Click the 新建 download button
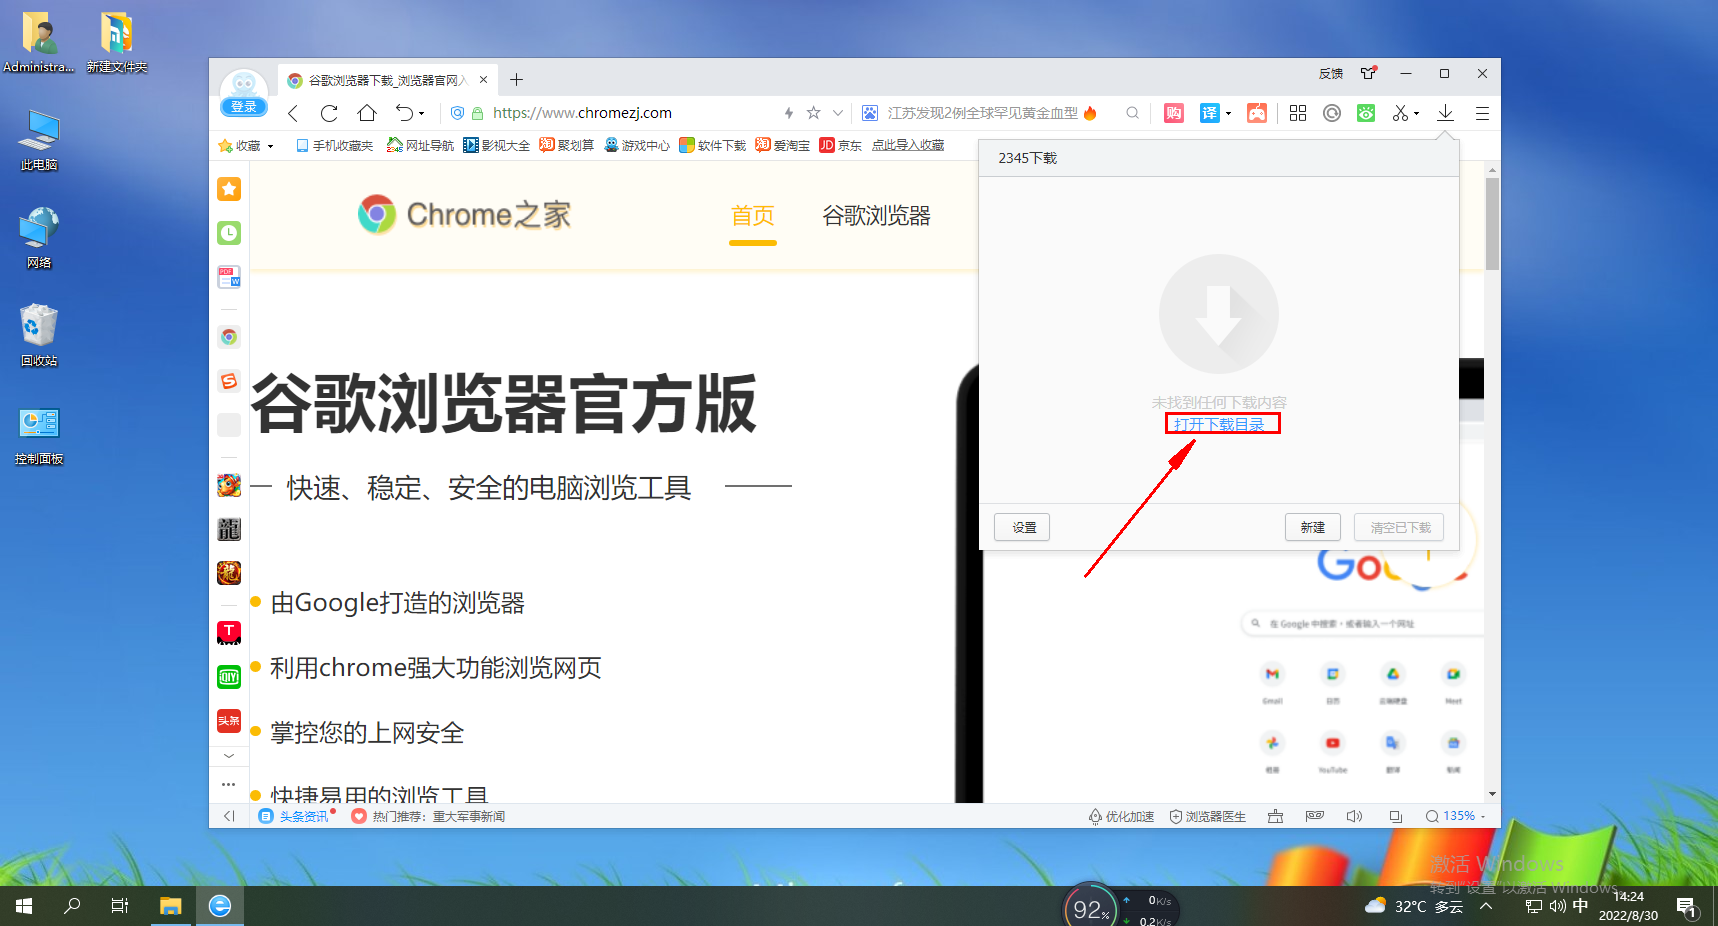This screenshot has height=926, width=1718. pyautogui.click(x=1313, y=527)
